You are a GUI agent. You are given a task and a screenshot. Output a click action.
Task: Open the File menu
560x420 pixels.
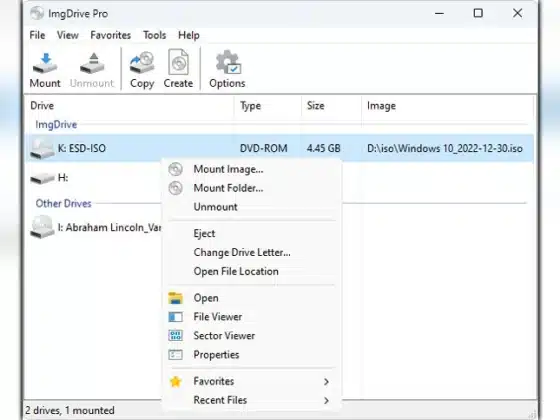[x=37, y=35]
